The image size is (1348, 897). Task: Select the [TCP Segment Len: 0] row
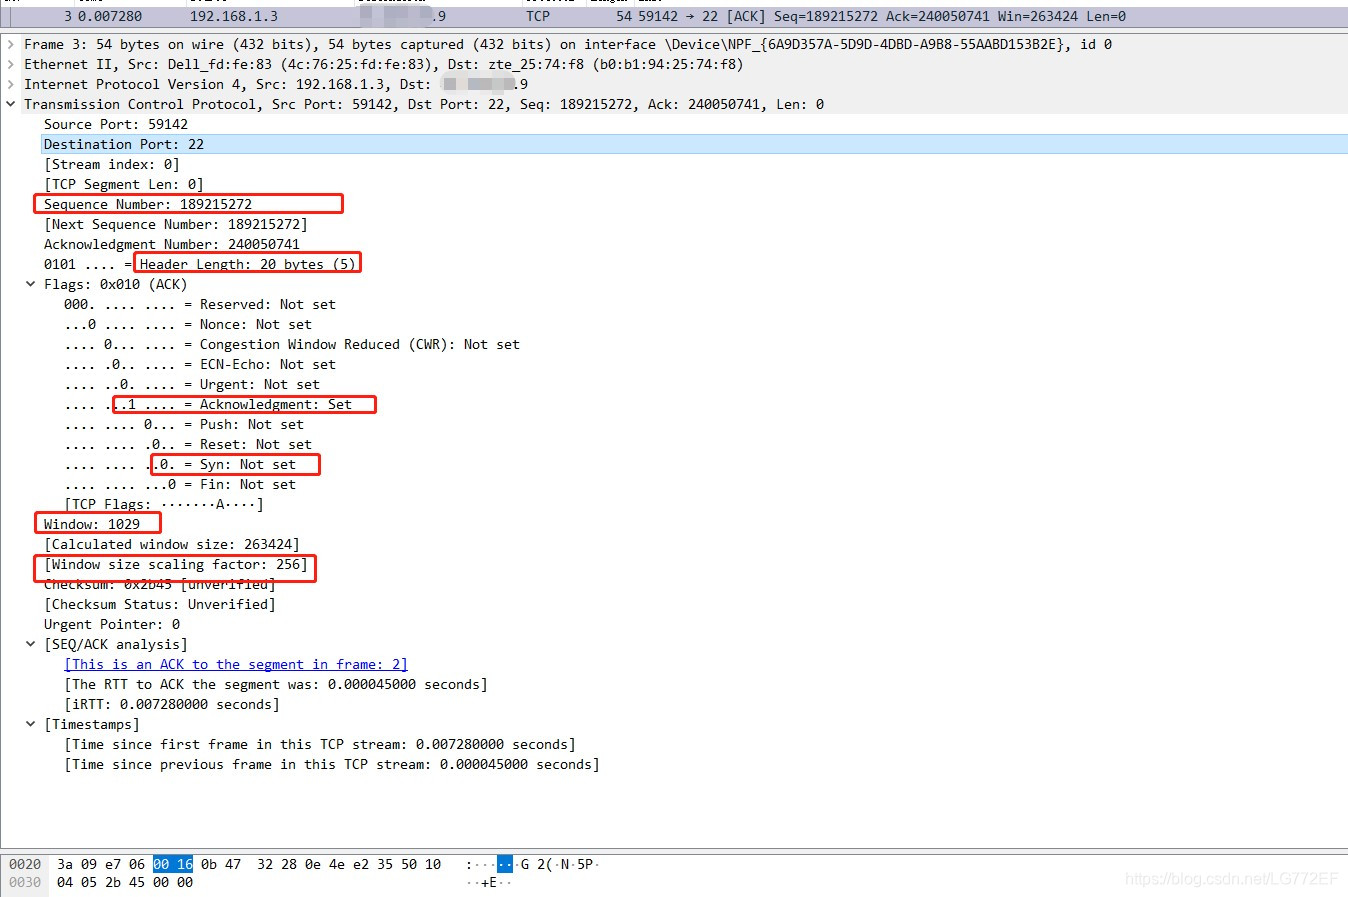124,184
